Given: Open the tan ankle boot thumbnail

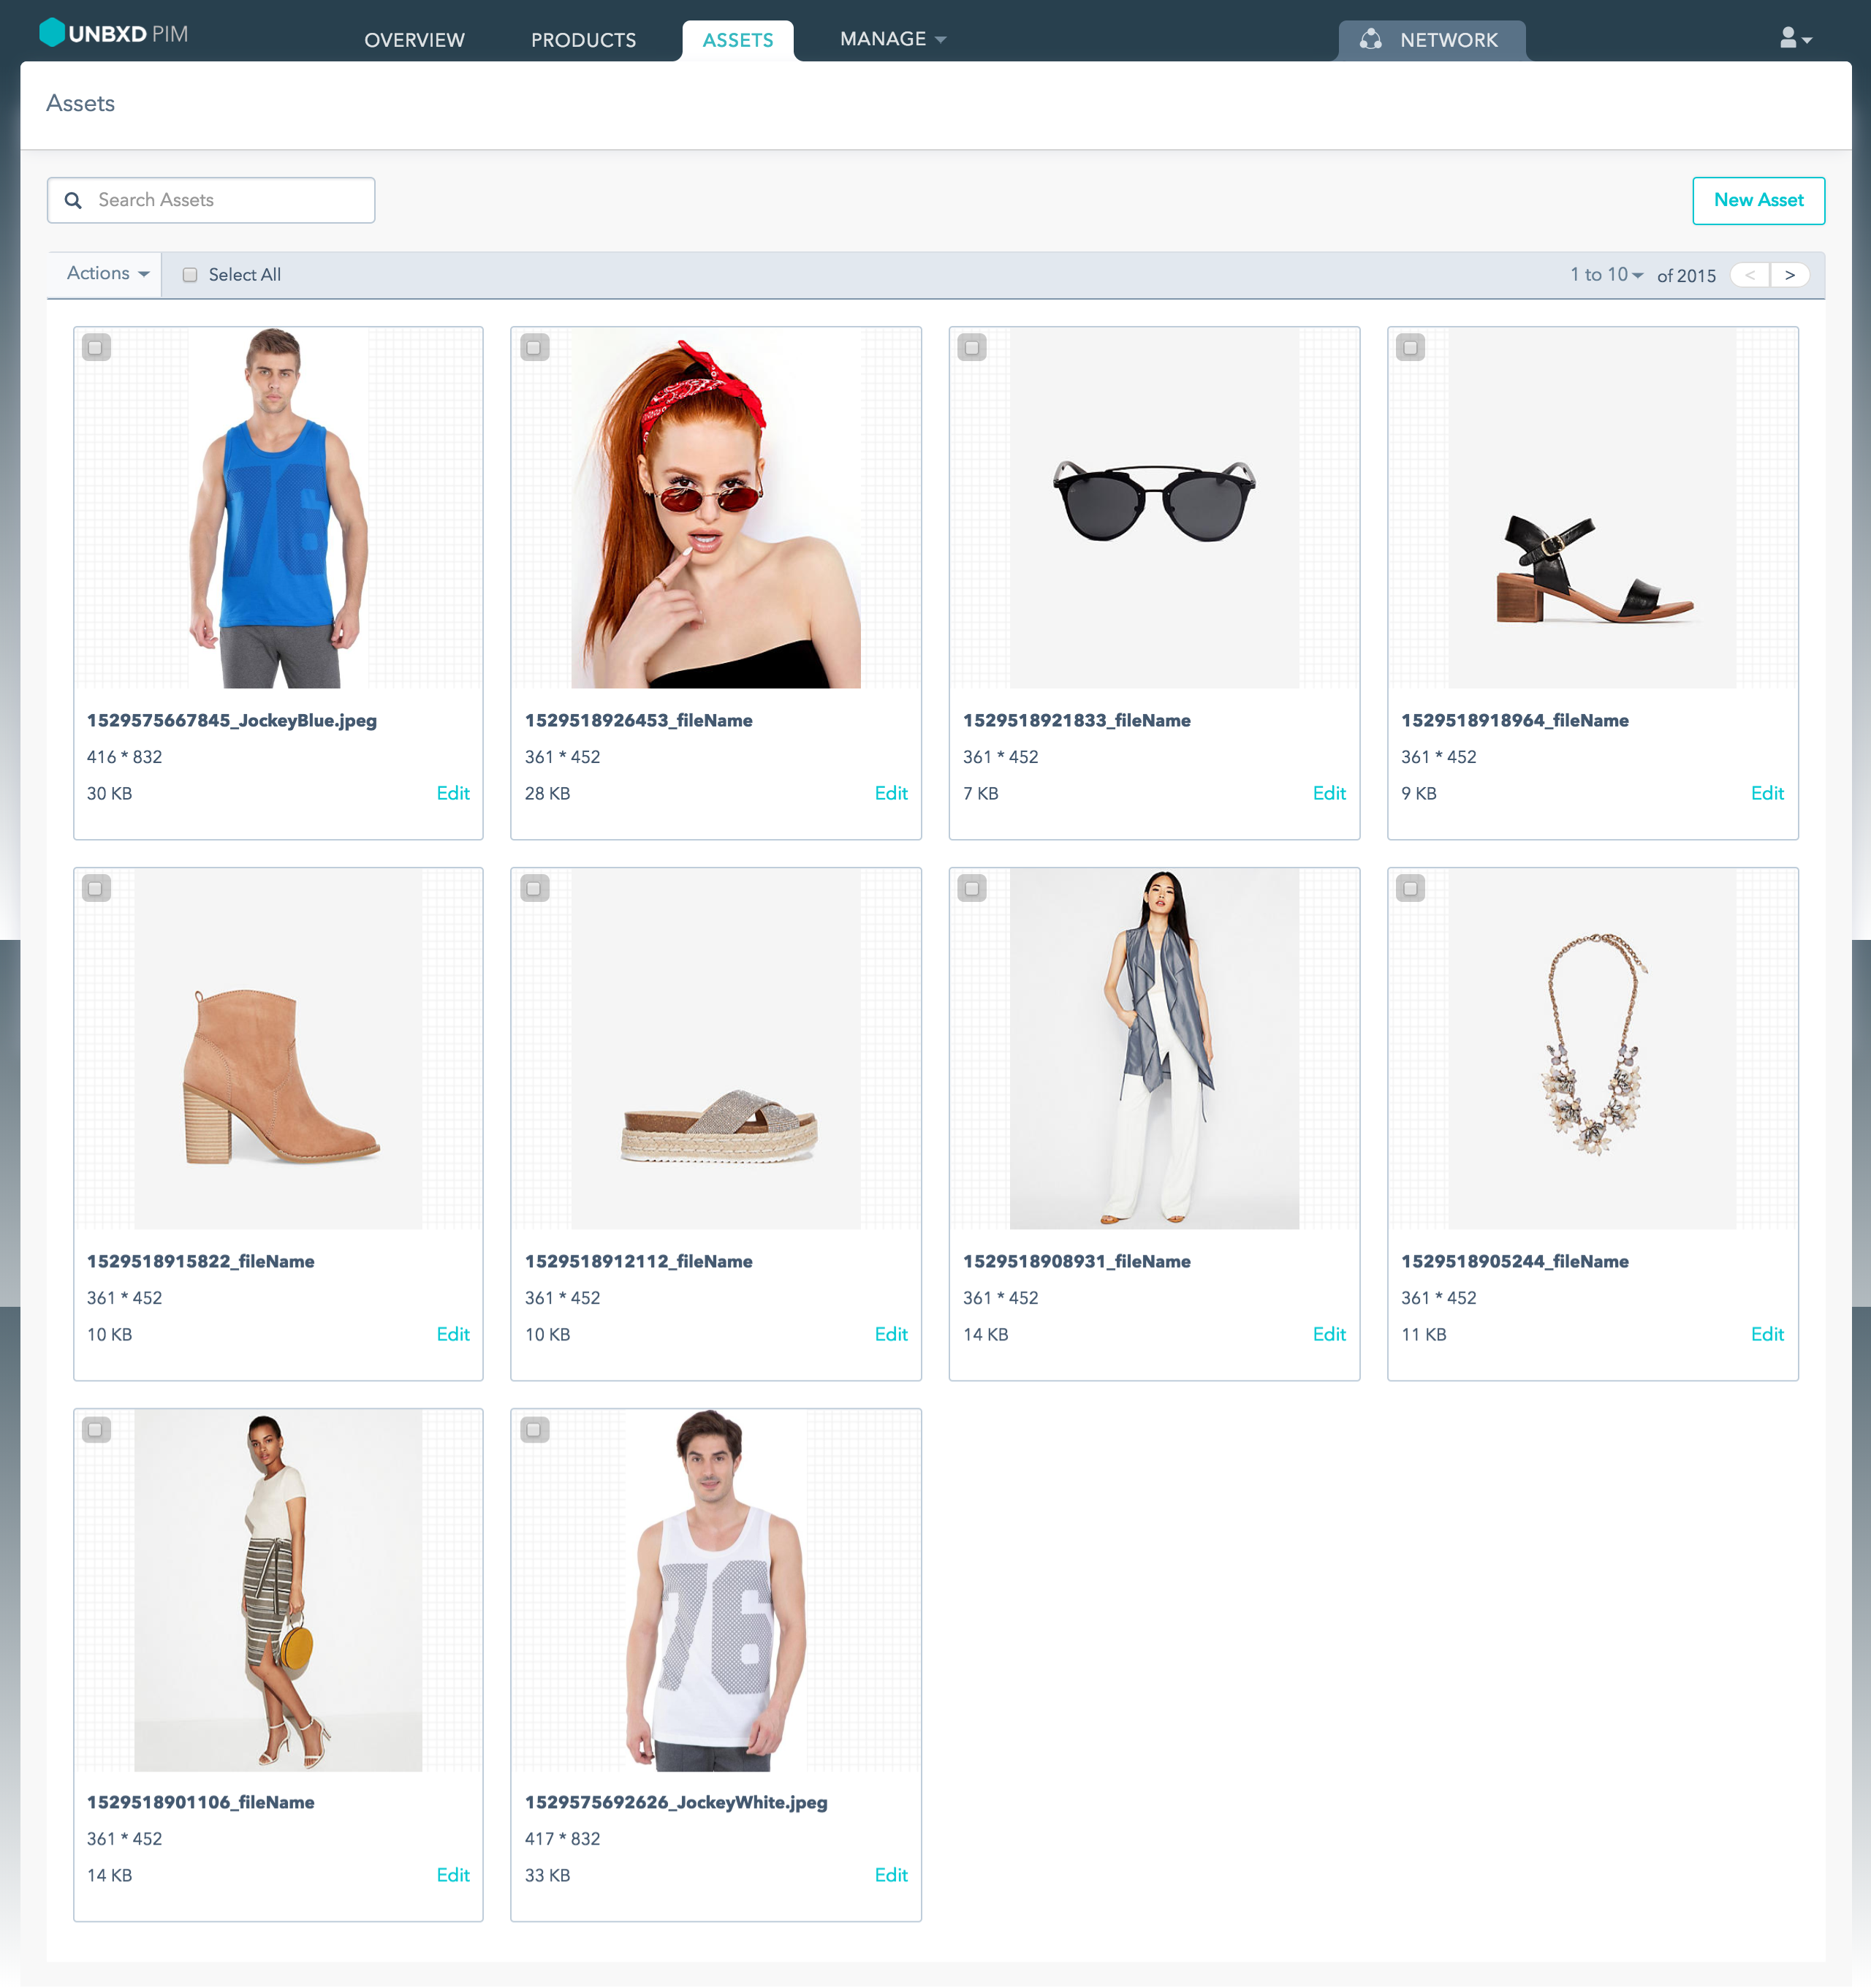Looking at the screenshot, I should tap(278, 1049).
